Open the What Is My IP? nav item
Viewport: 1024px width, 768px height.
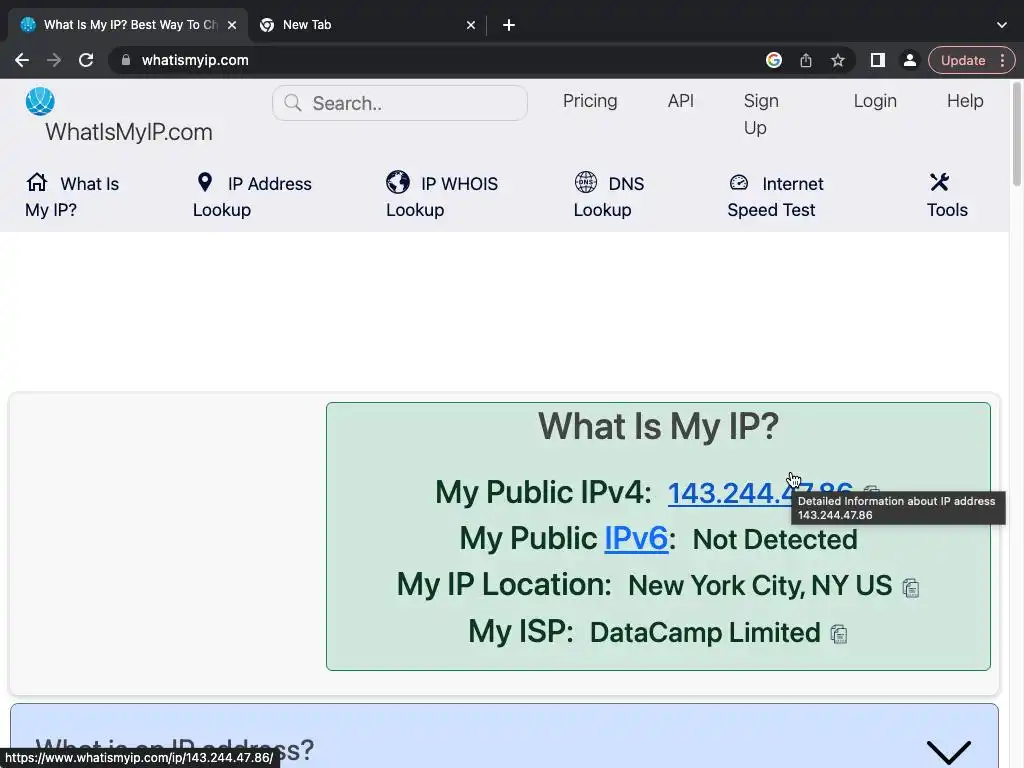click(72, 197)
